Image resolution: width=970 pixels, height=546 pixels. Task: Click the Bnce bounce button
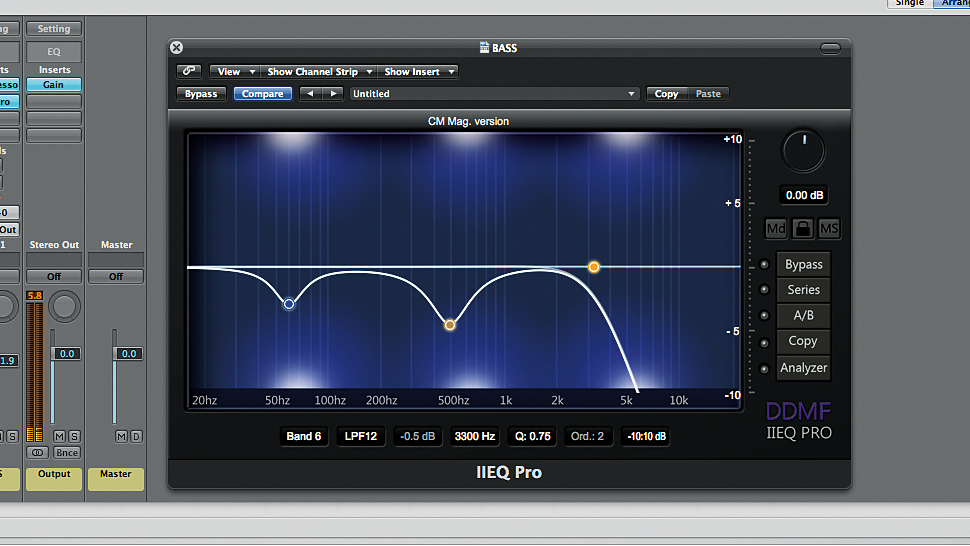tap(67, 453)
